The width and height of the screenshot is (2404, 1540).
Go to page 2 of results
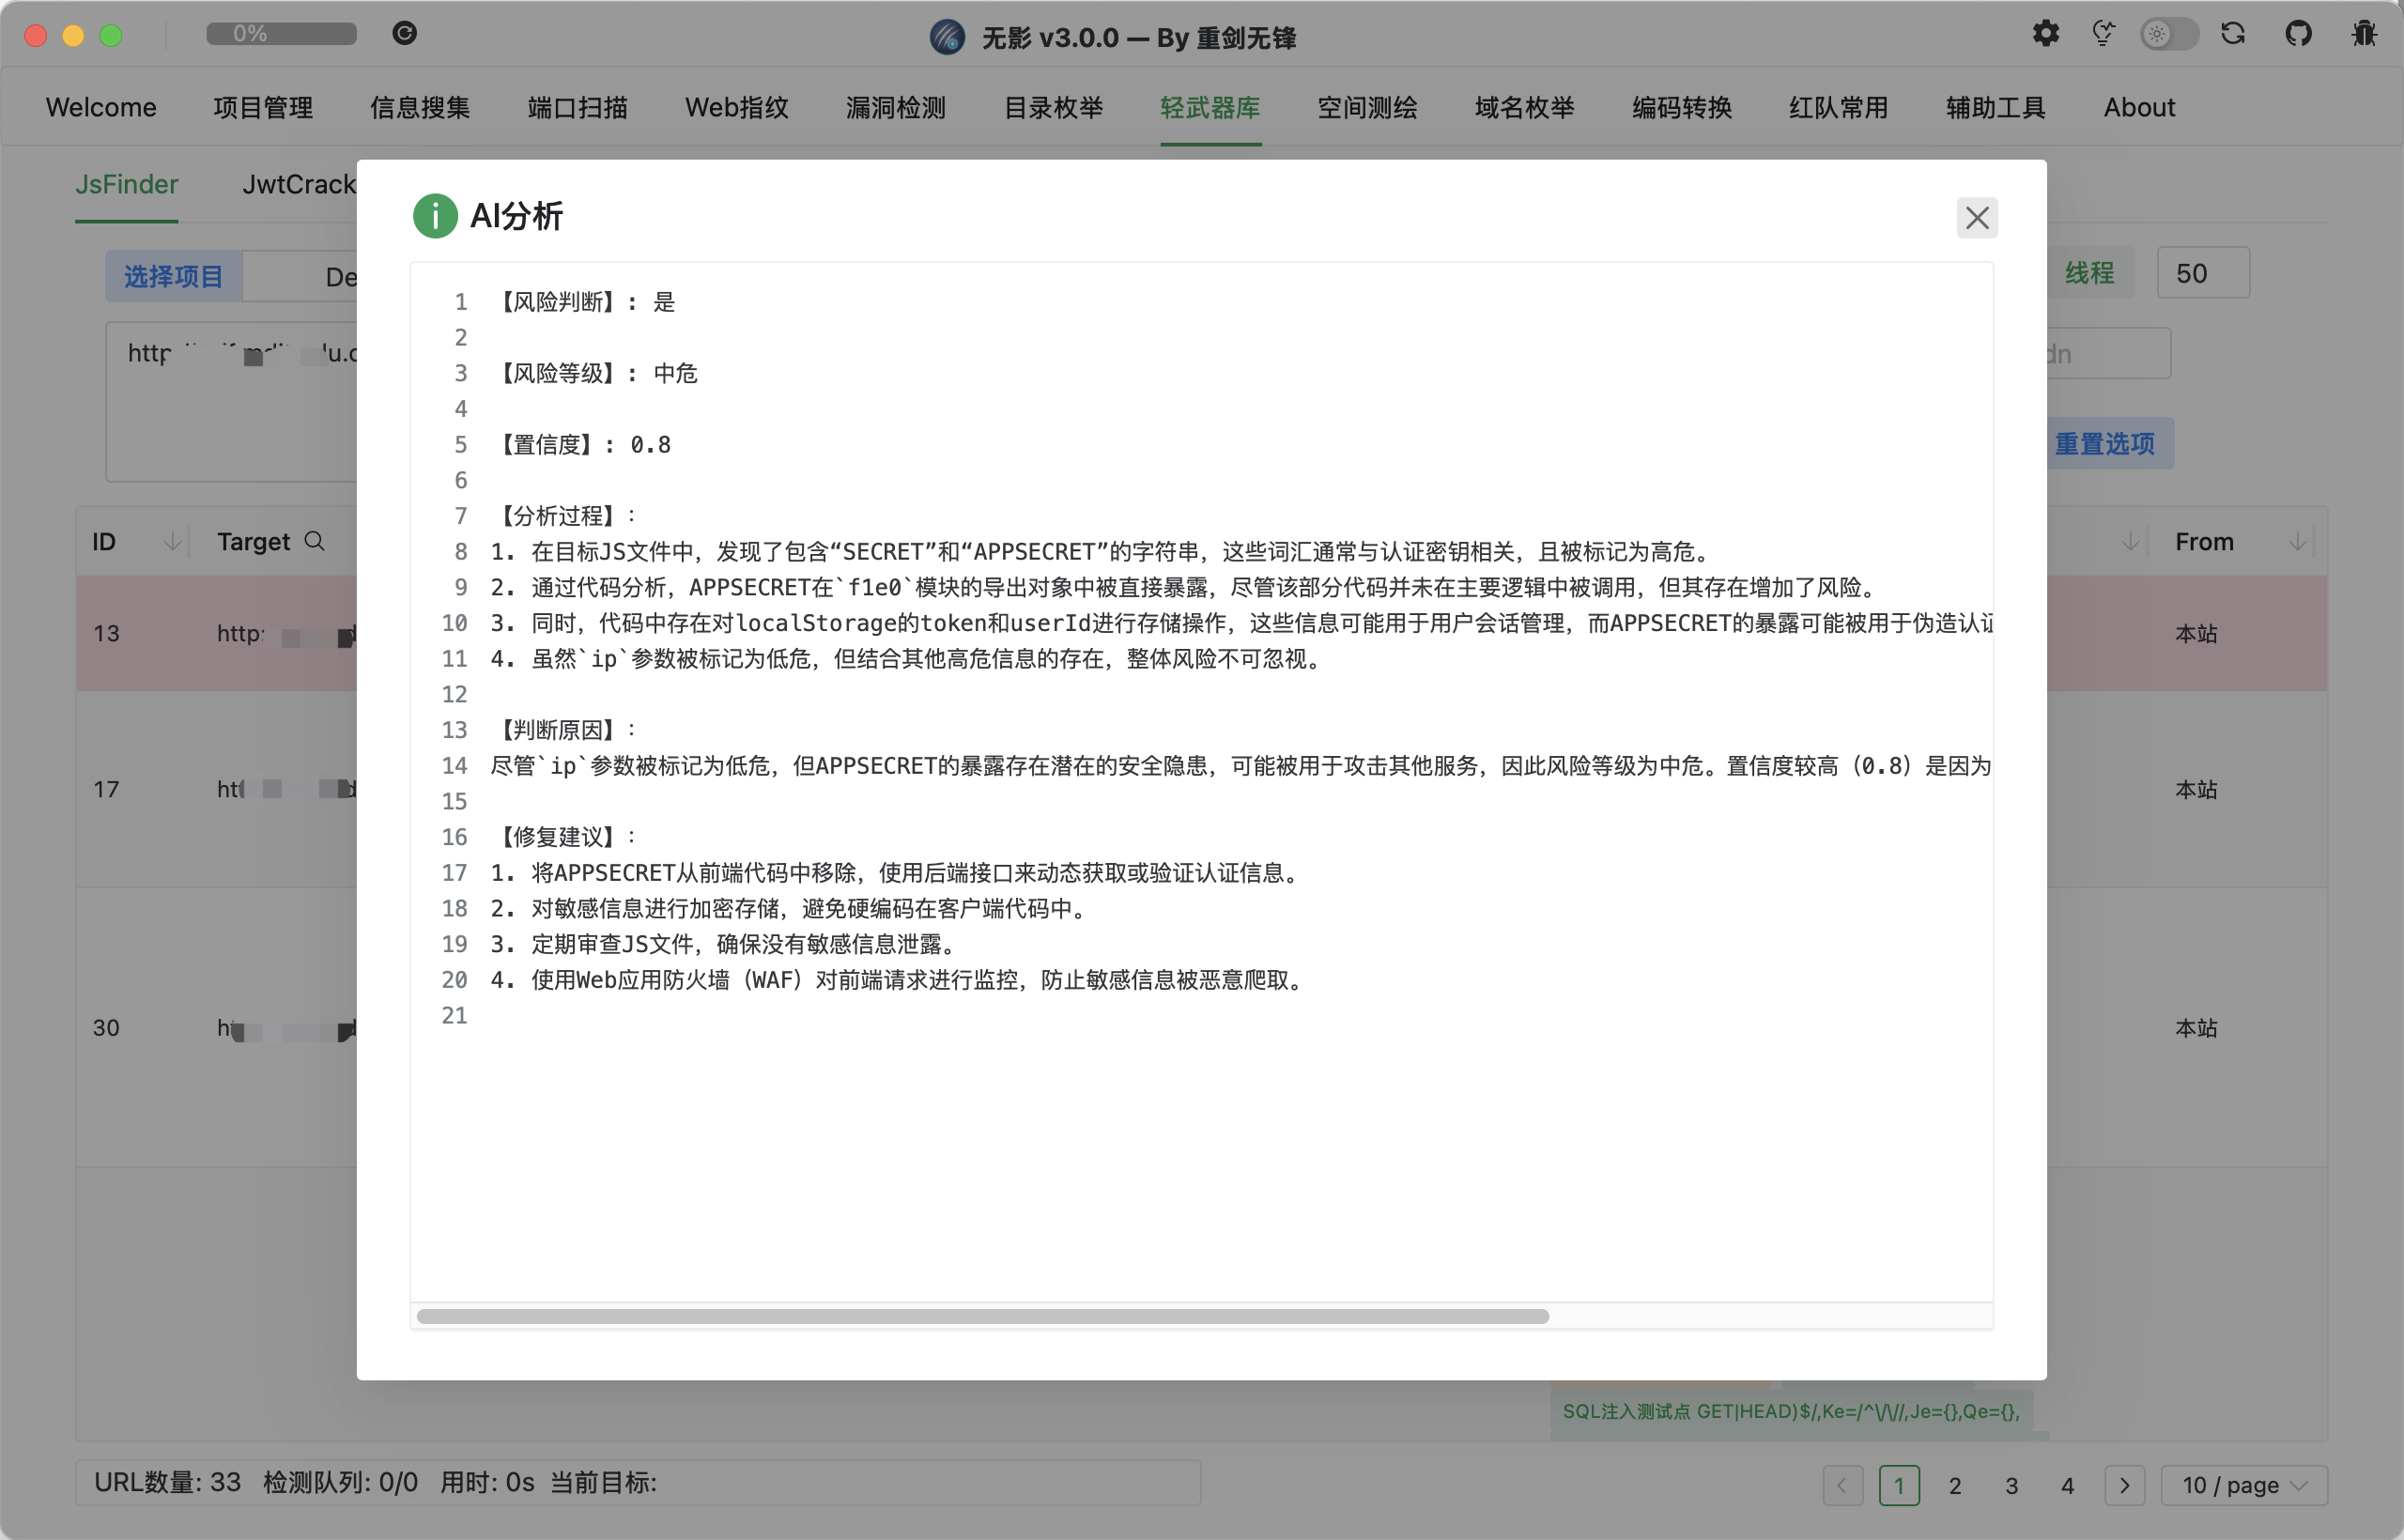tap(1955, 1485)
